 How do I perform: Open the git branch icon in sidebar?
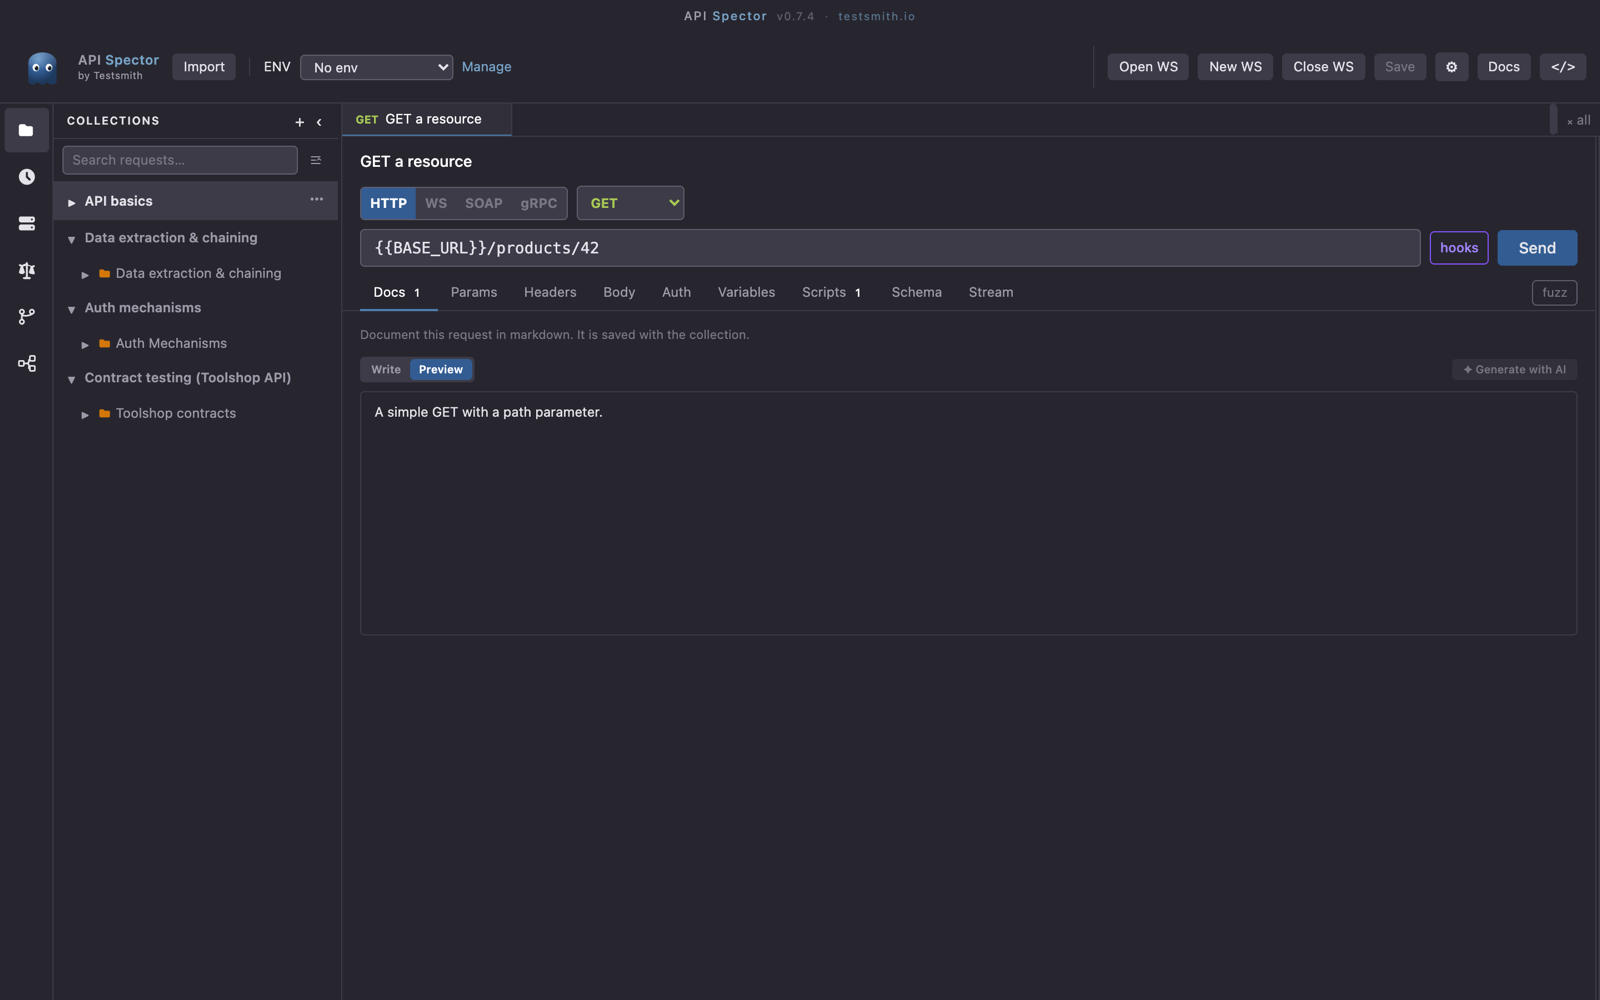point(26,316)
